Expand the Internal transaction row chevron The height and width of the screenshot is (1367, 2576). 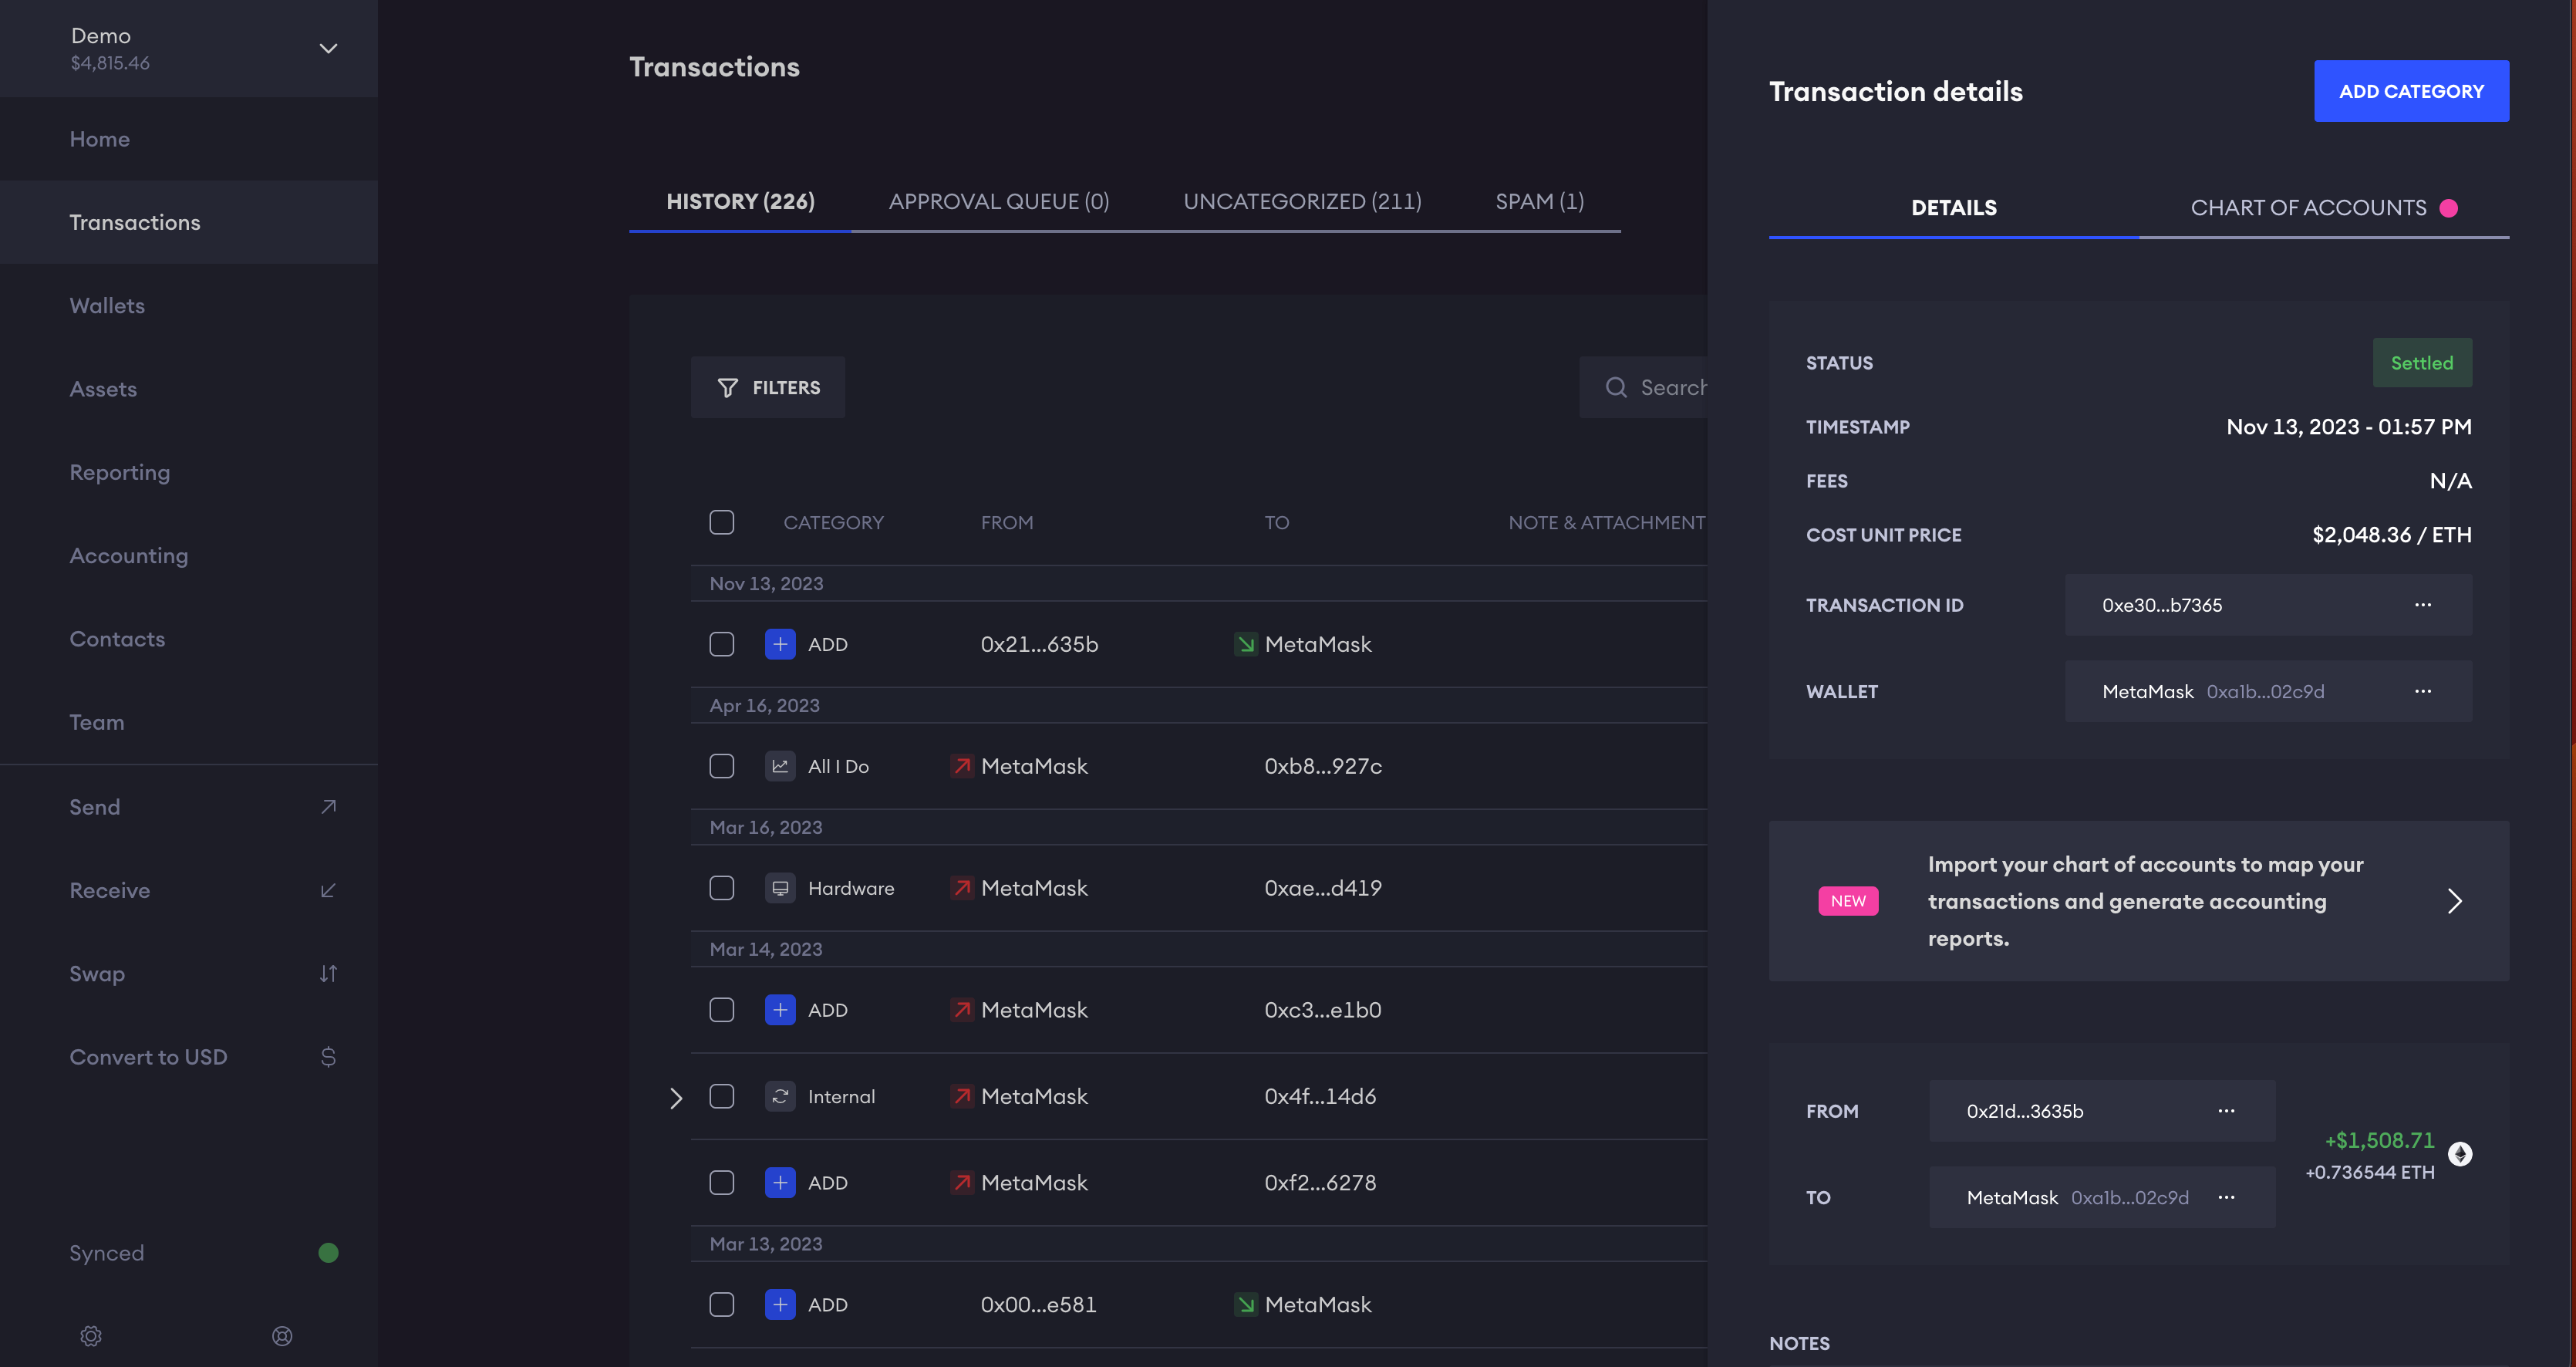pyautogui.click(x=676, y=1098)
